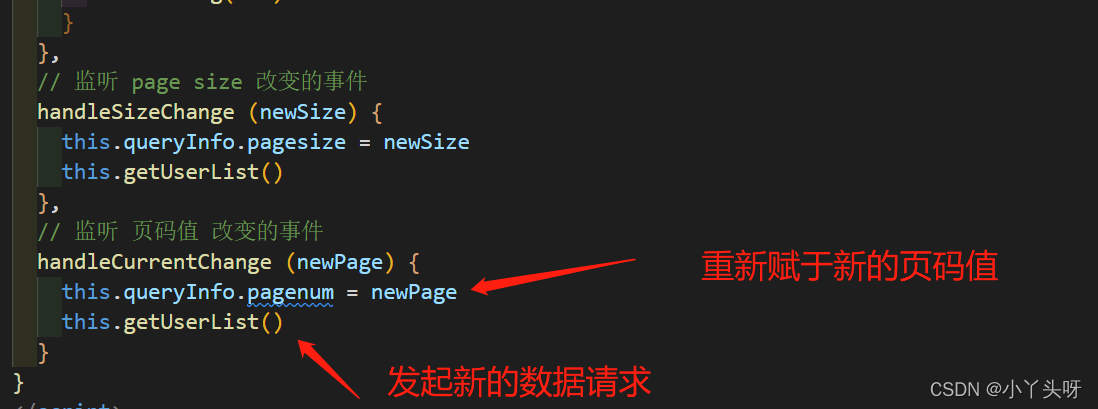Click the newSize parameter in handleSizeChange

(303, 112)
